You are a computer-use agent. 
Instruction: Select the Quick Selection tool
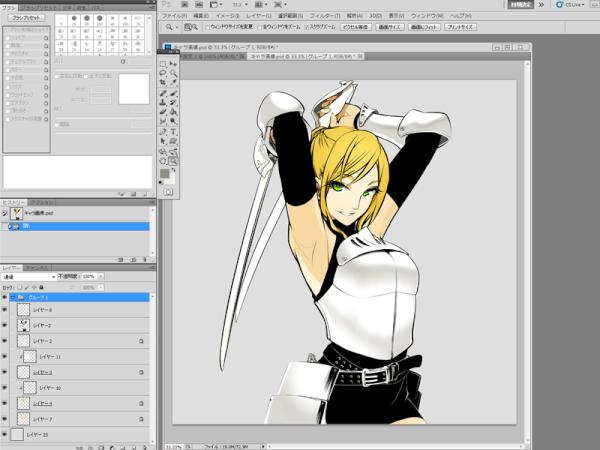tap(173, 73)
